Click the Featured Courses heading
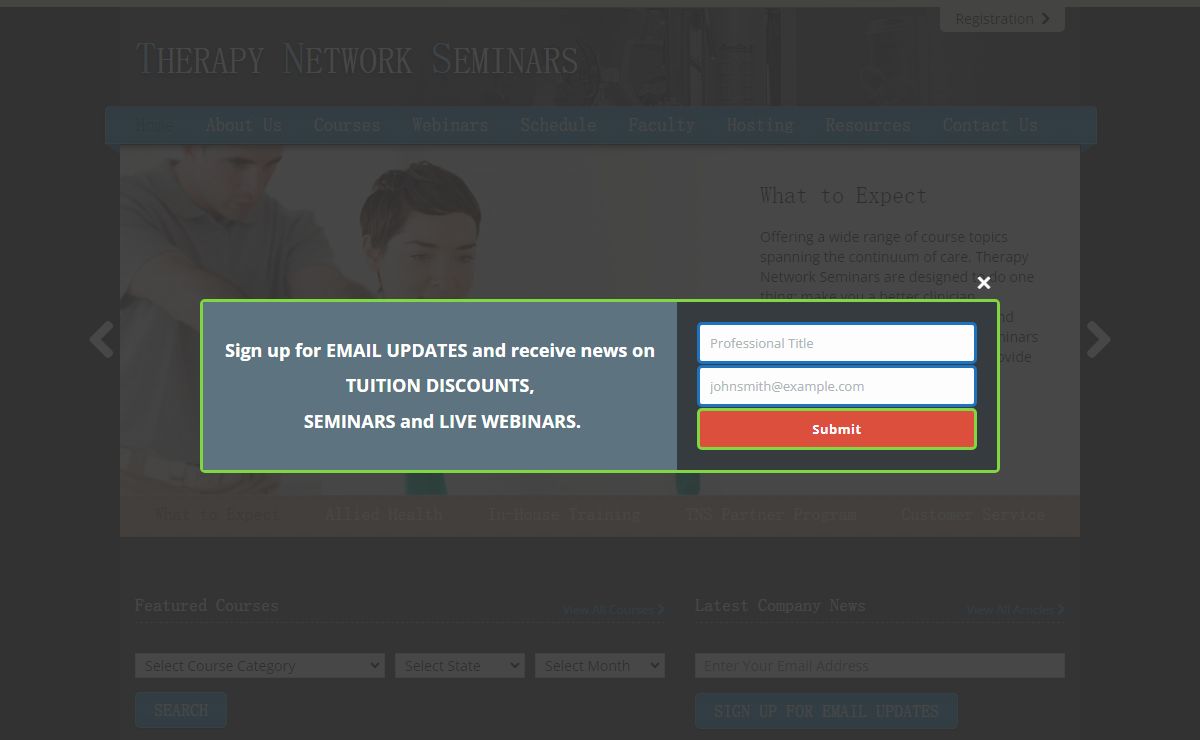The height and width of the screenshot is (740, 1200). 207,606
